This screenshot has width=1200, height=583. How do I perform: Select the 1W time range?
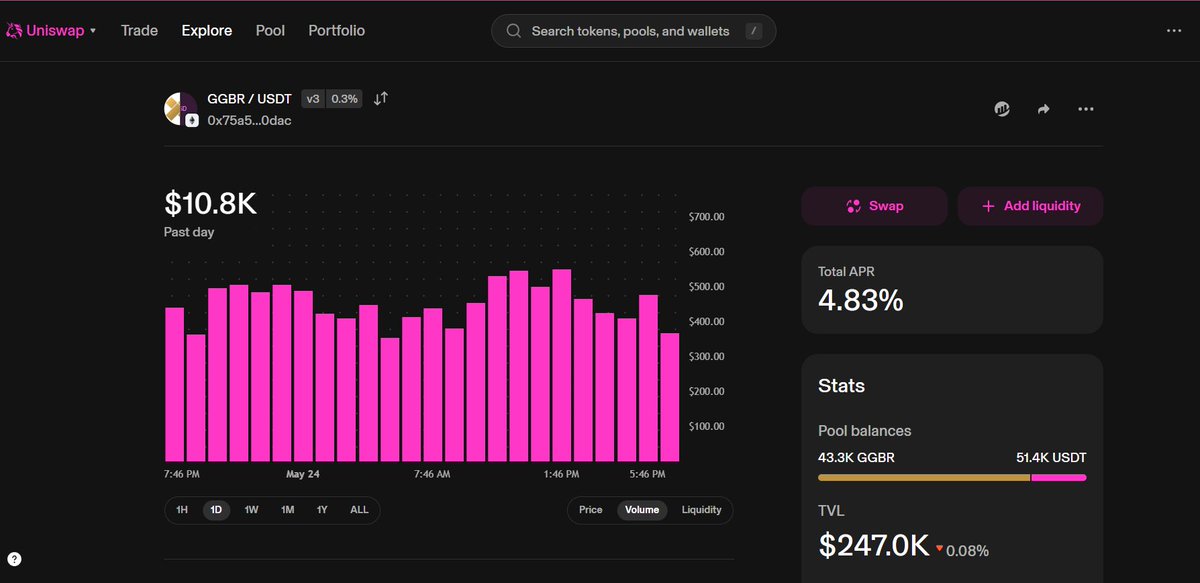(x=251, y=510)
